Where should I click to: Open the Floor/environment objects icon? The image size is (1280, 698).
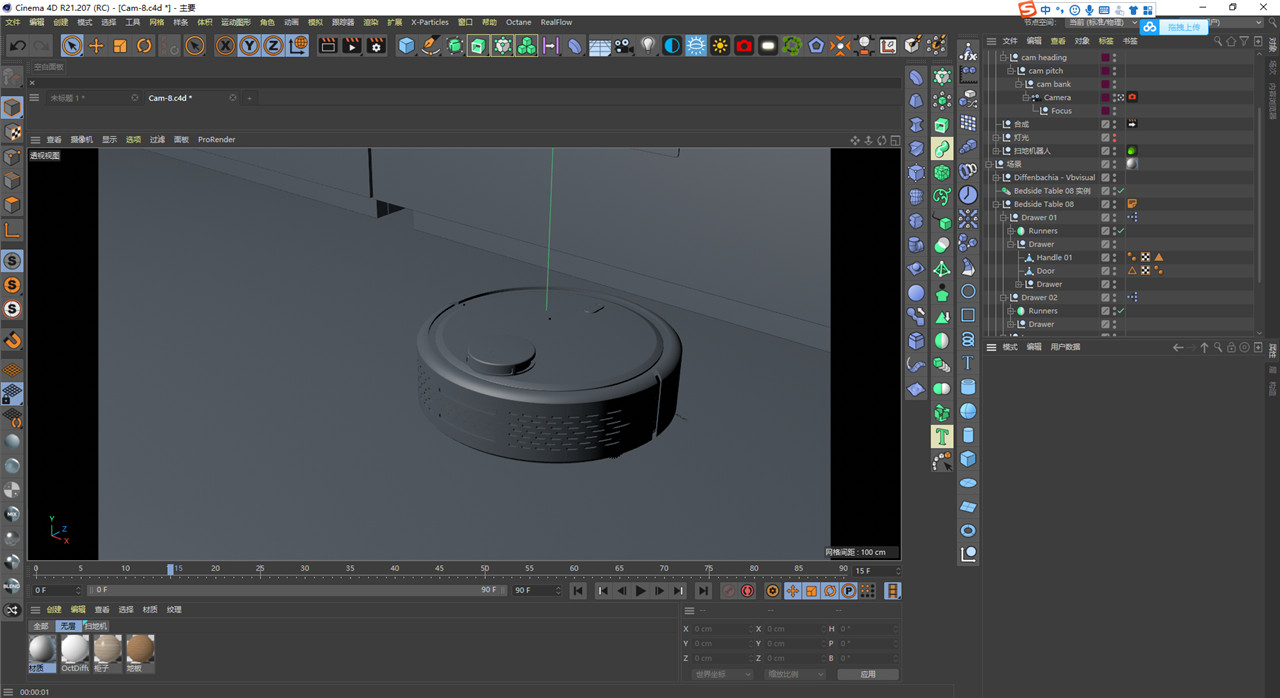pyautogui.click(x=600, y=45)
